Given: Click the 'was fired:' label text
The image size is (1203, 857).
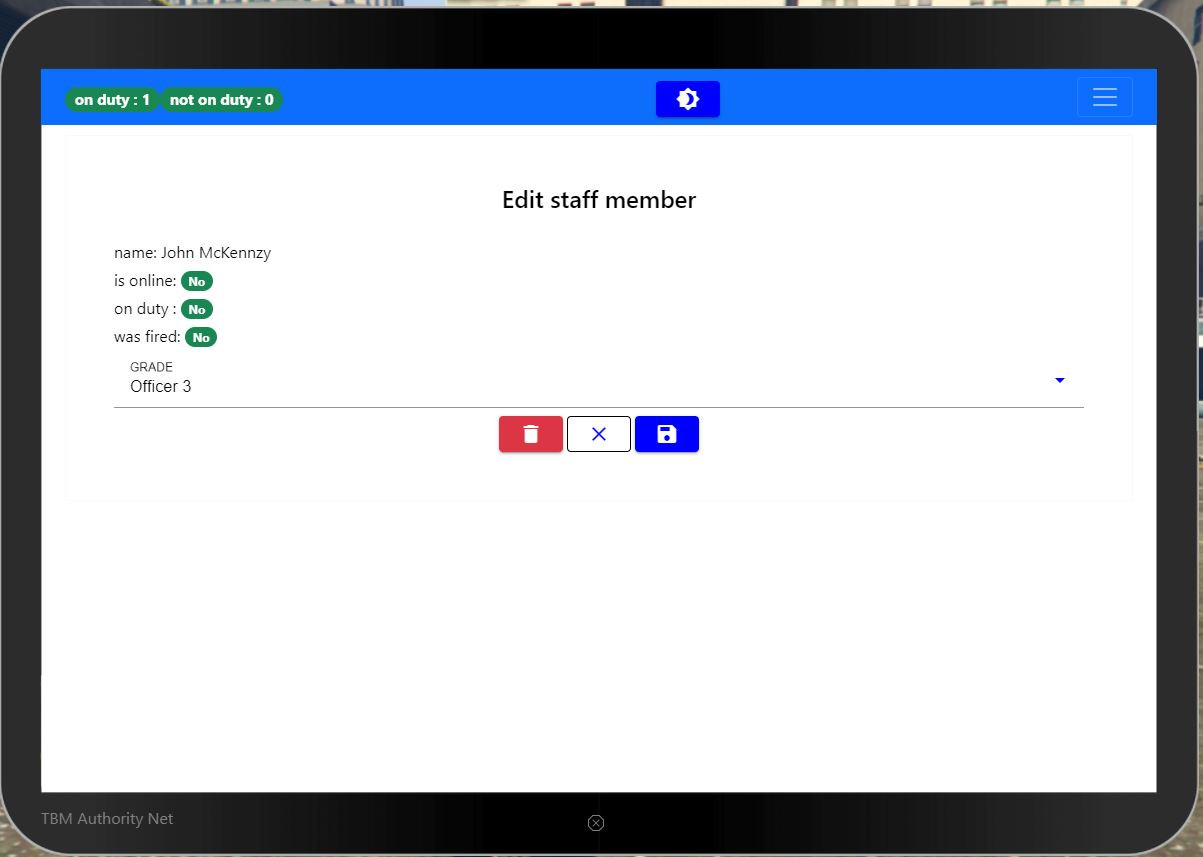Looking at the screenshot, I should (x=147, y=337).
